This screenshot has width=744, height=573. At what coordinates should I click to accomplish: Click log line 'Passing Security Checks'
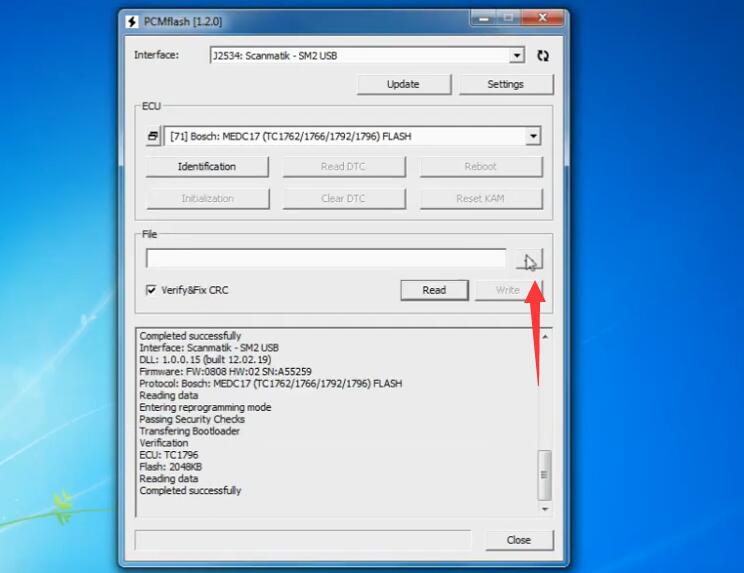pos(192,419)
